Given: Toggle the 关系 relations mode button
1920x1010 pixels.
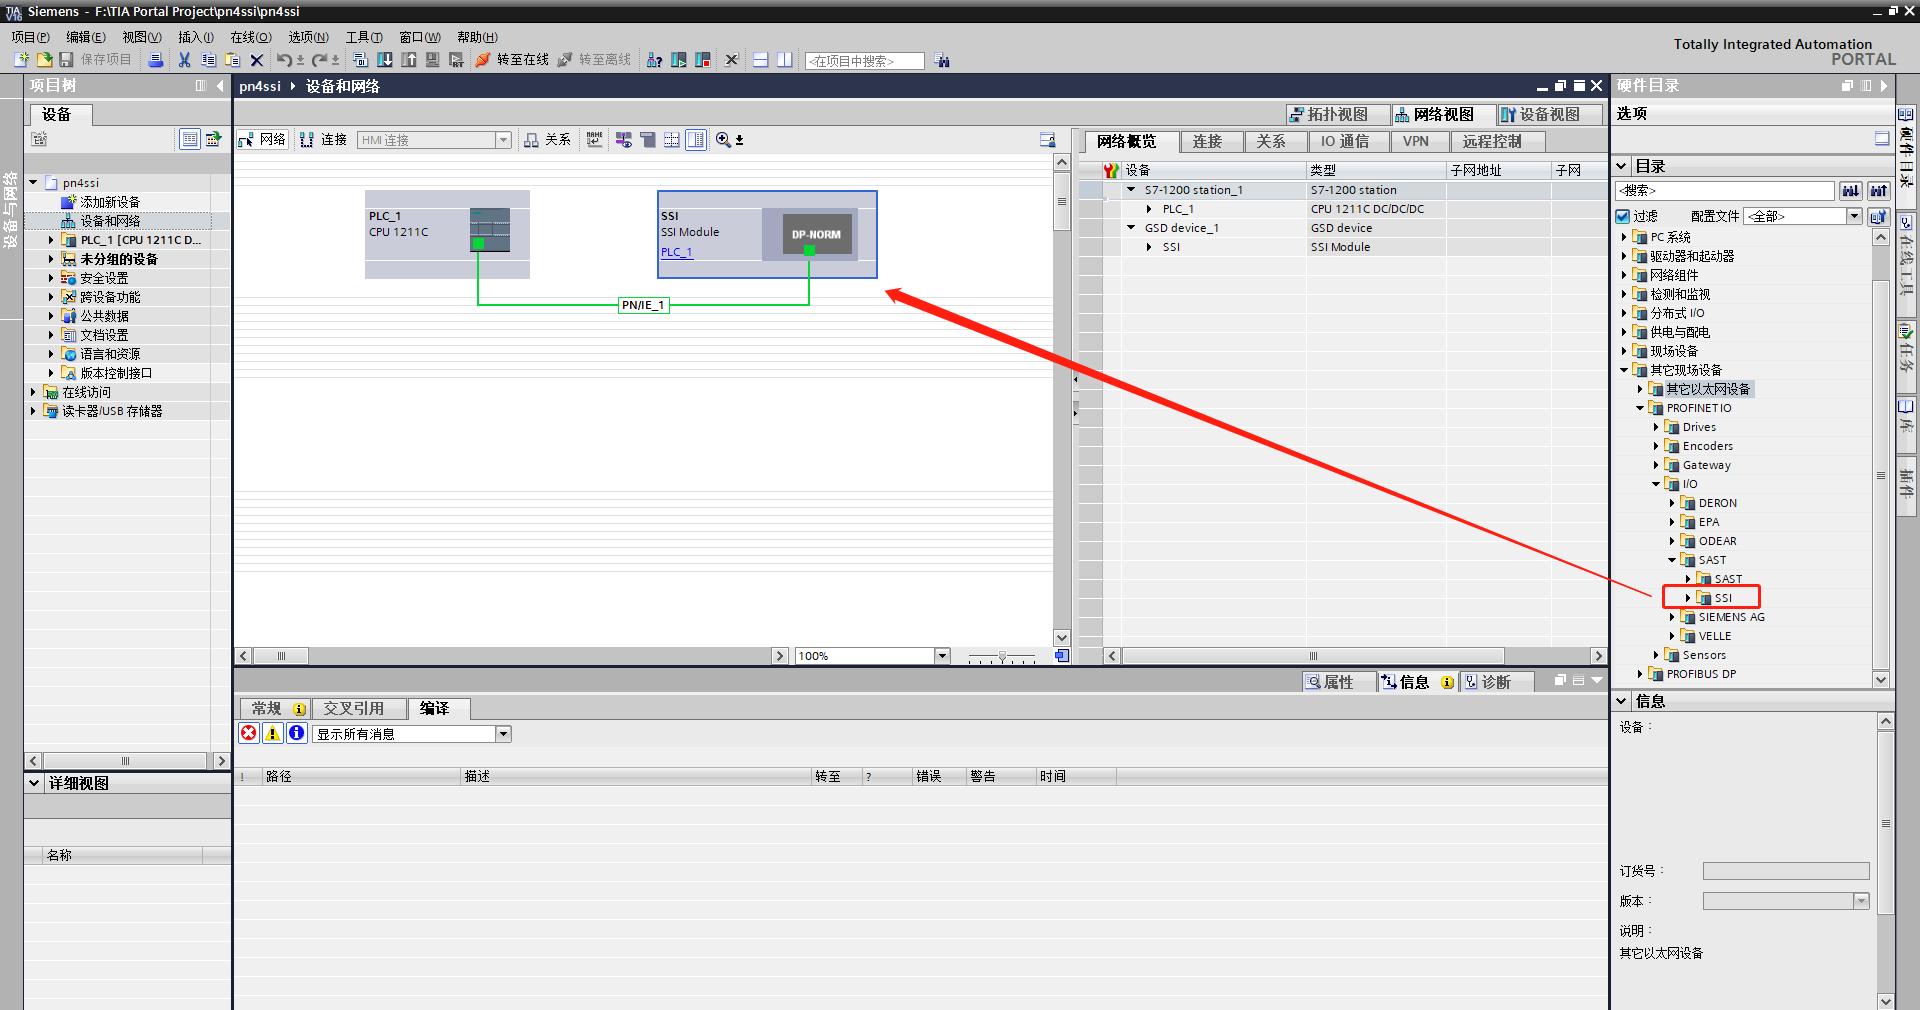Looking at the screenshot, I should pyautogui.click(x=548, y=140).
